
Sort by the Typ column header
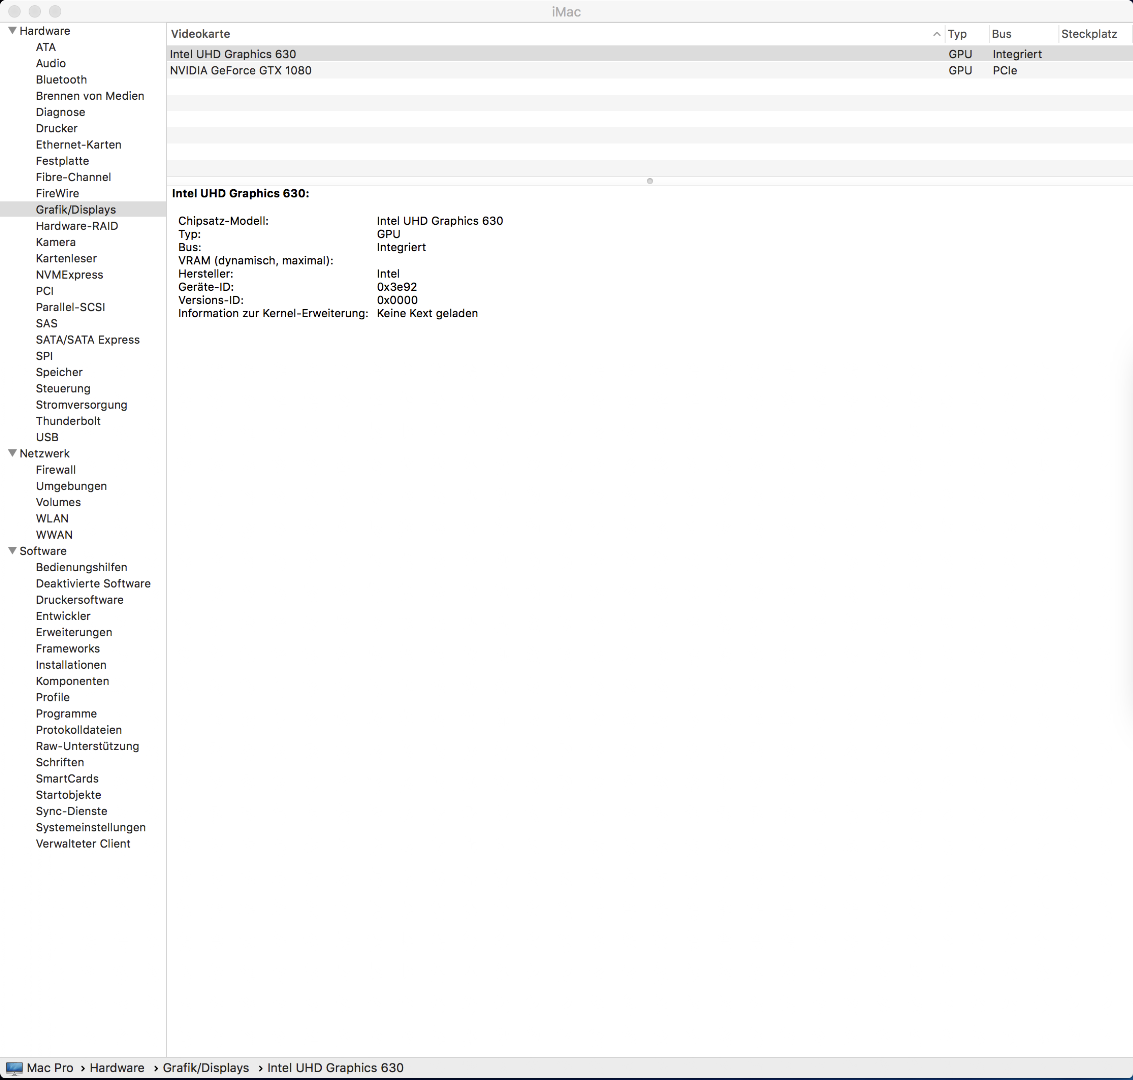(x=957, y=34)
